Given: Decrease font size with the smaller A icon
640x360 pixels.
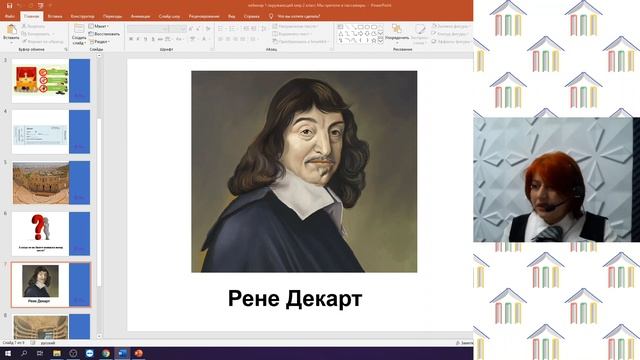Looking at the screenshot, I should coord(198,29).
